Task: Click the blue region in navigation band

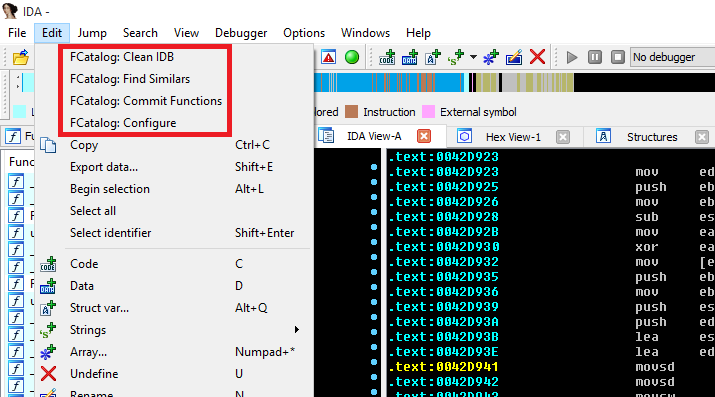Action: 356,82
